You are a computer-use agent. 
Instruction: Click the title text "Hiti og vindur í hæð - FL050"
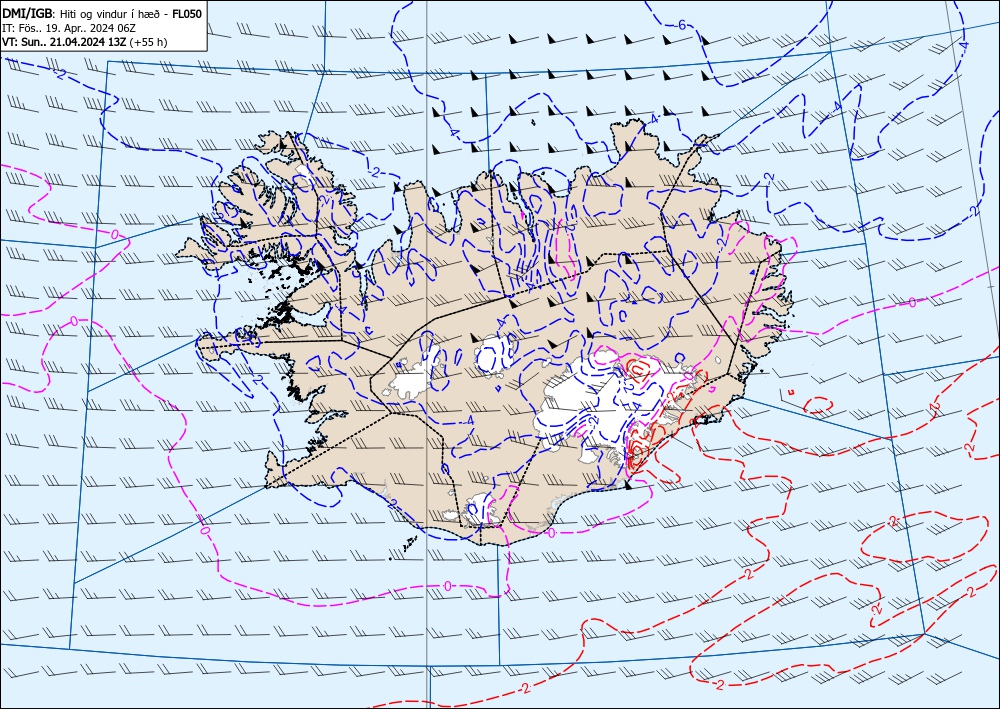131,13
